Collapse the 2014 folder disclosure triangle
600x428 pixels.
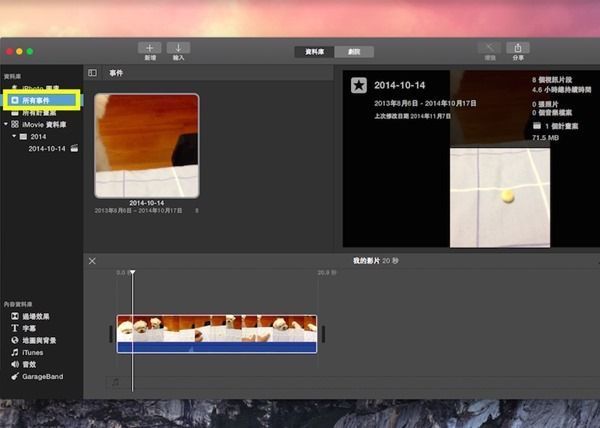coord(14,136)
